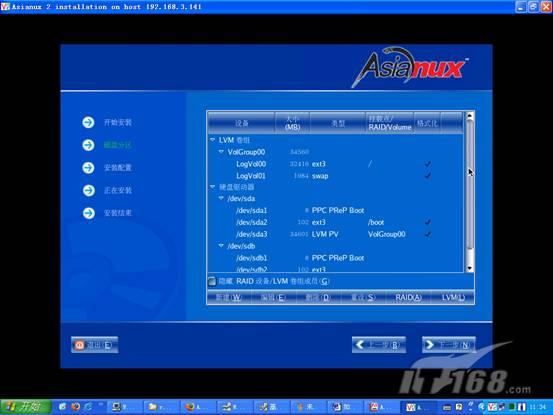The image size is (553, 415).
Task: Click the partition list vertical scrollbar thumb
Action: point(470,185)
